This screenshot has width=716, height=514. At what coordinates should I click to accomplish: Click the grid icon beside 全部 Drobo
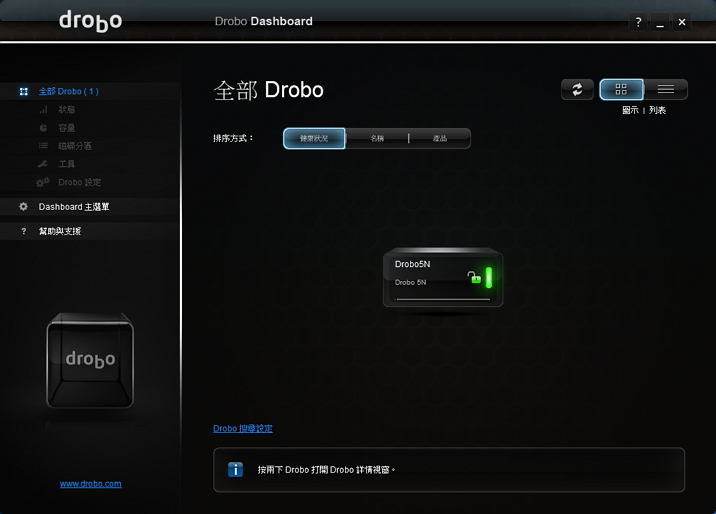(24, 91)
